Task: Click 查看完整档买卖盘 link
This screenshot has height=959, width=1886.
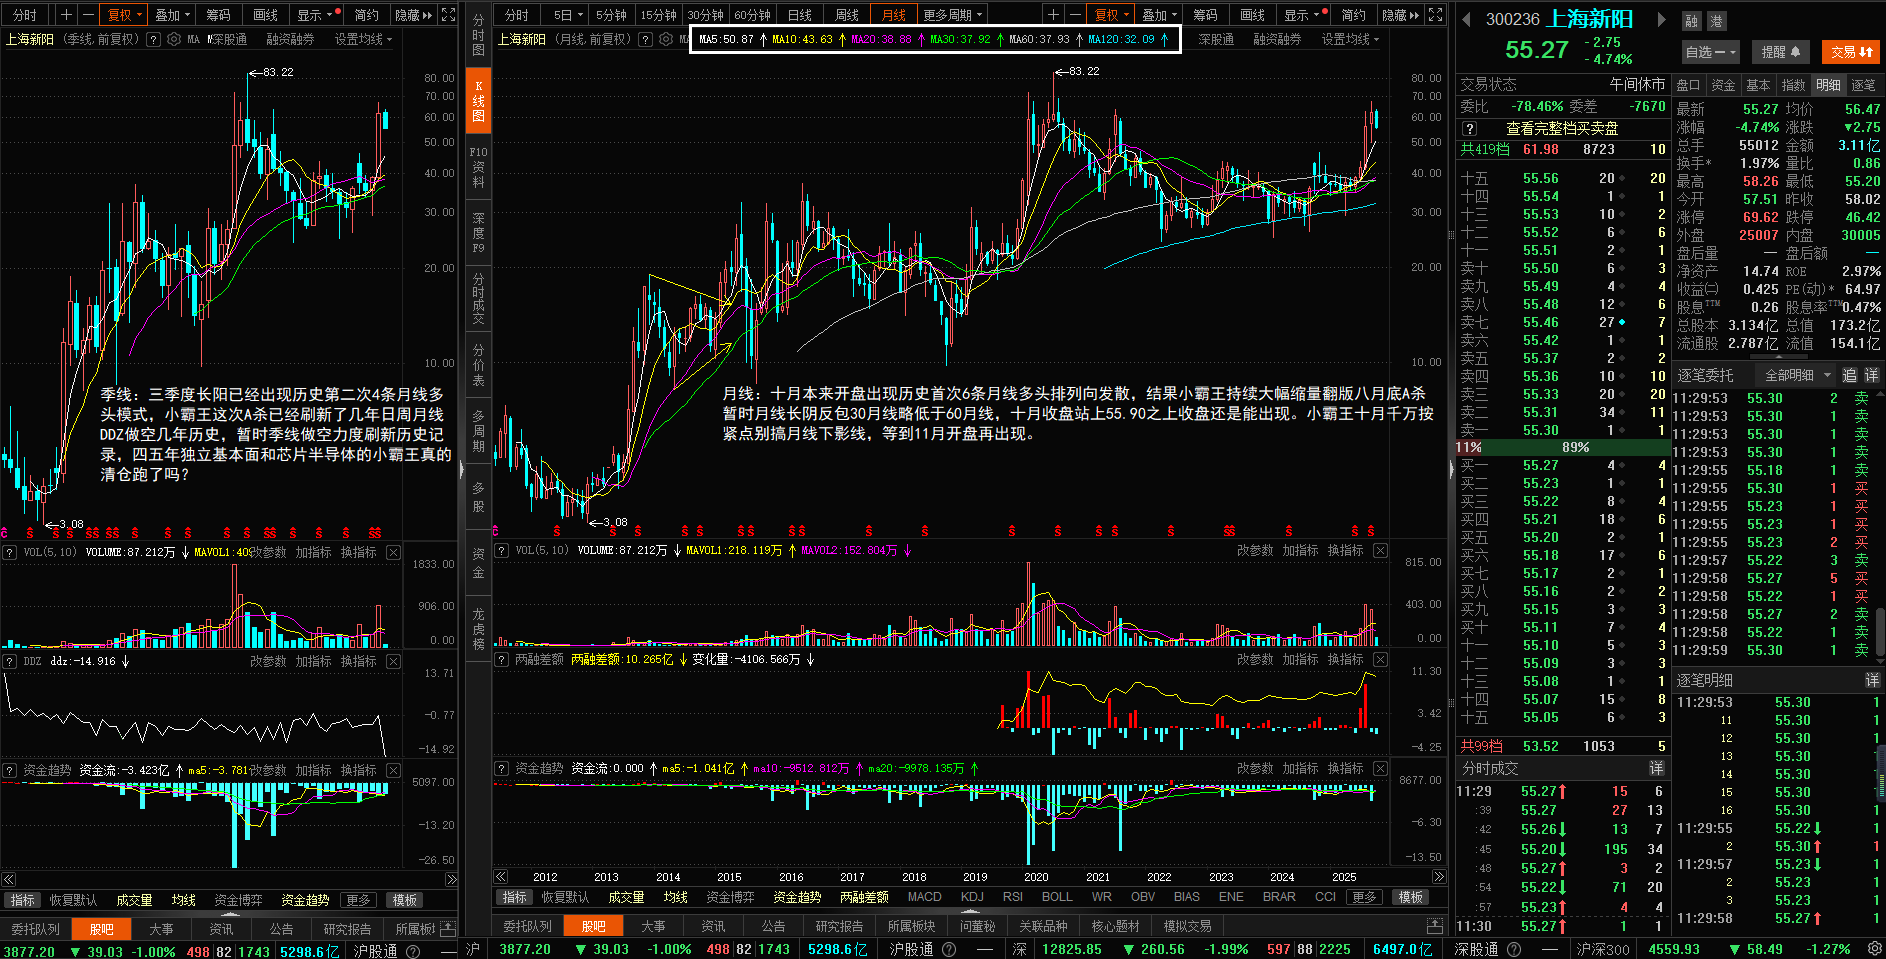Action: coord(1562,129)
